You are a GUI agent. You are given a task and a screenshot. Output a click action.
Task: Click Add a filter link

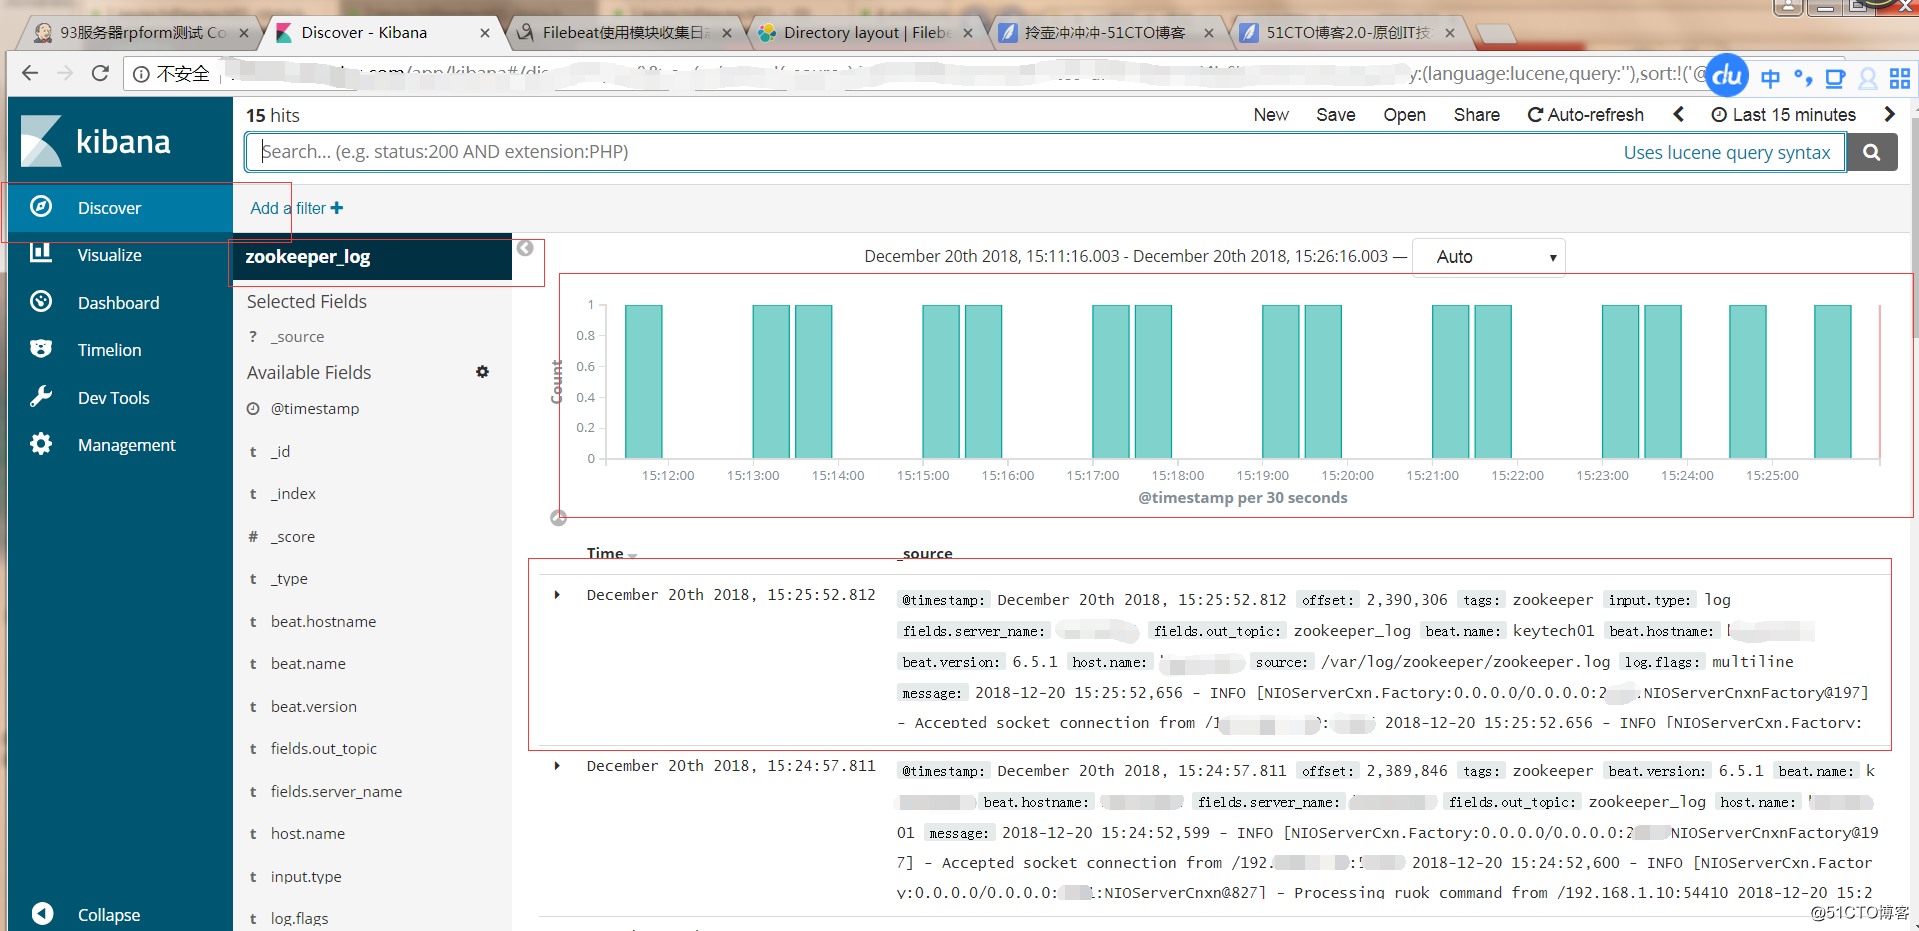click(297, 208)
